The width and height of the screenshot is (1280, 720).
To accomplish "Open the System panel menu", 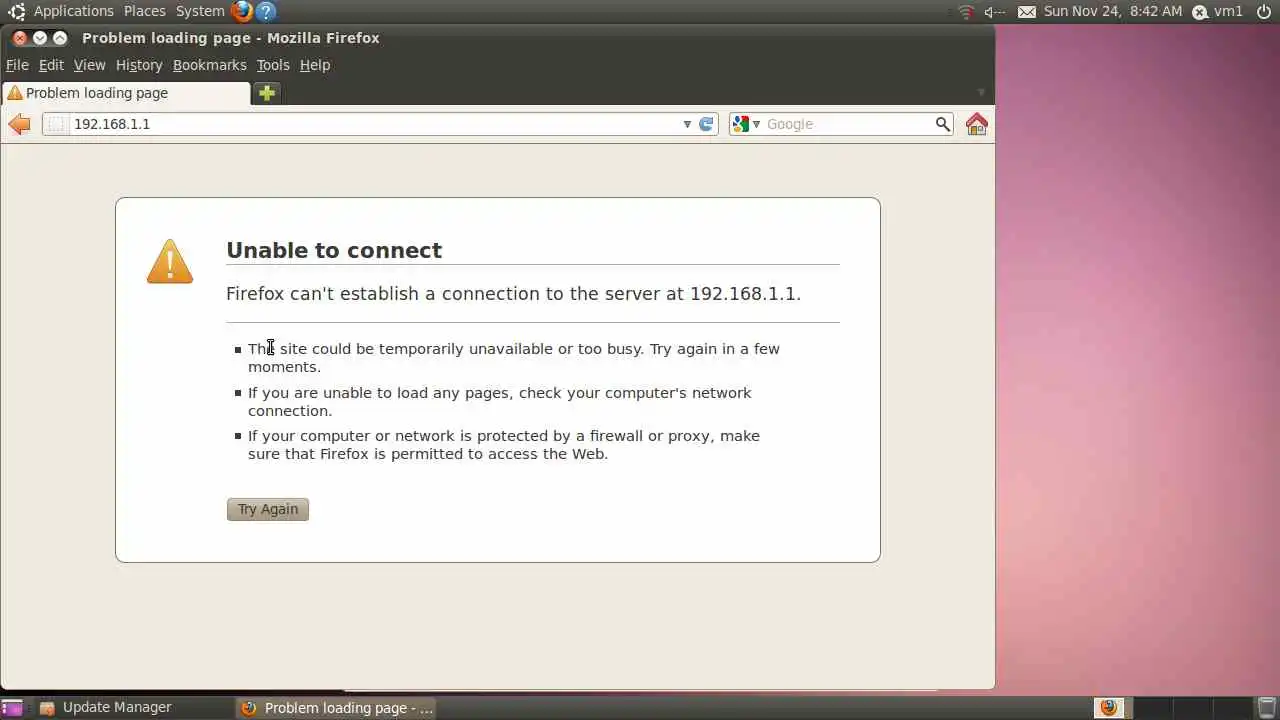I will click(200, 12).
